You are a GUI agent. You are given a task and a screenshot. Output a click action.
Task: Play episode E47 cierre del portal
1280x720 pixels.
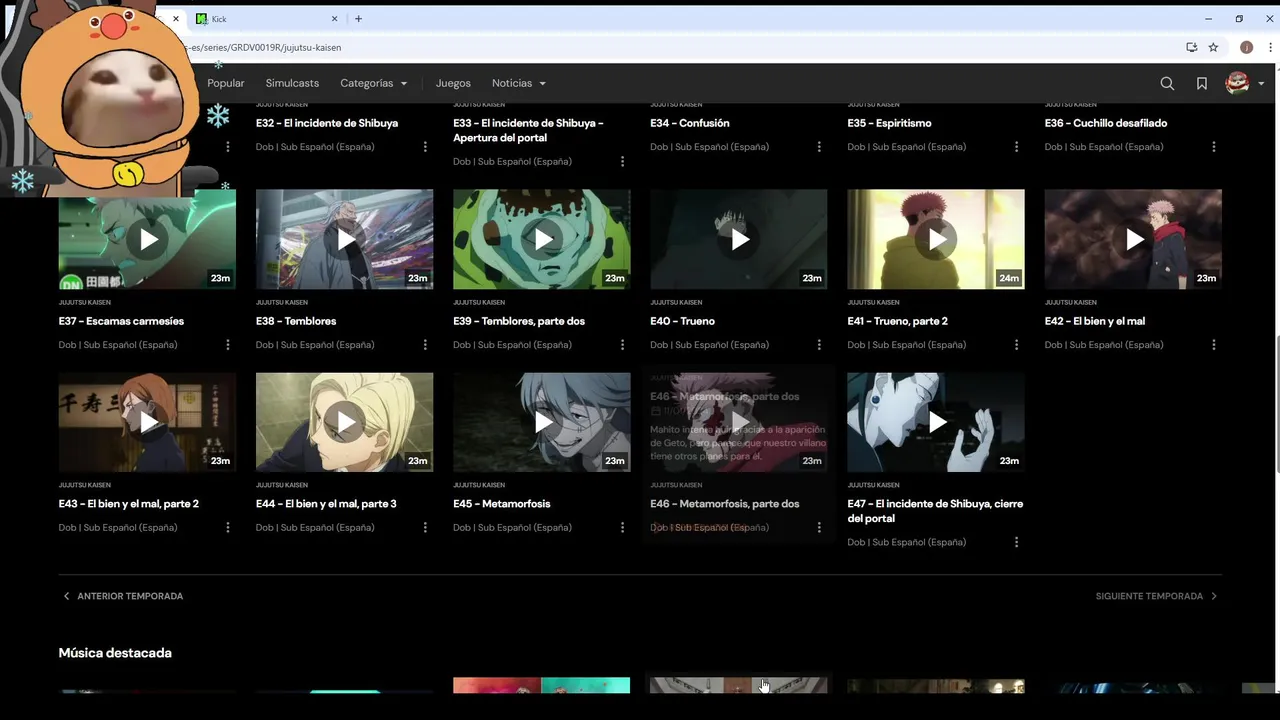click(x=936, y=422)
